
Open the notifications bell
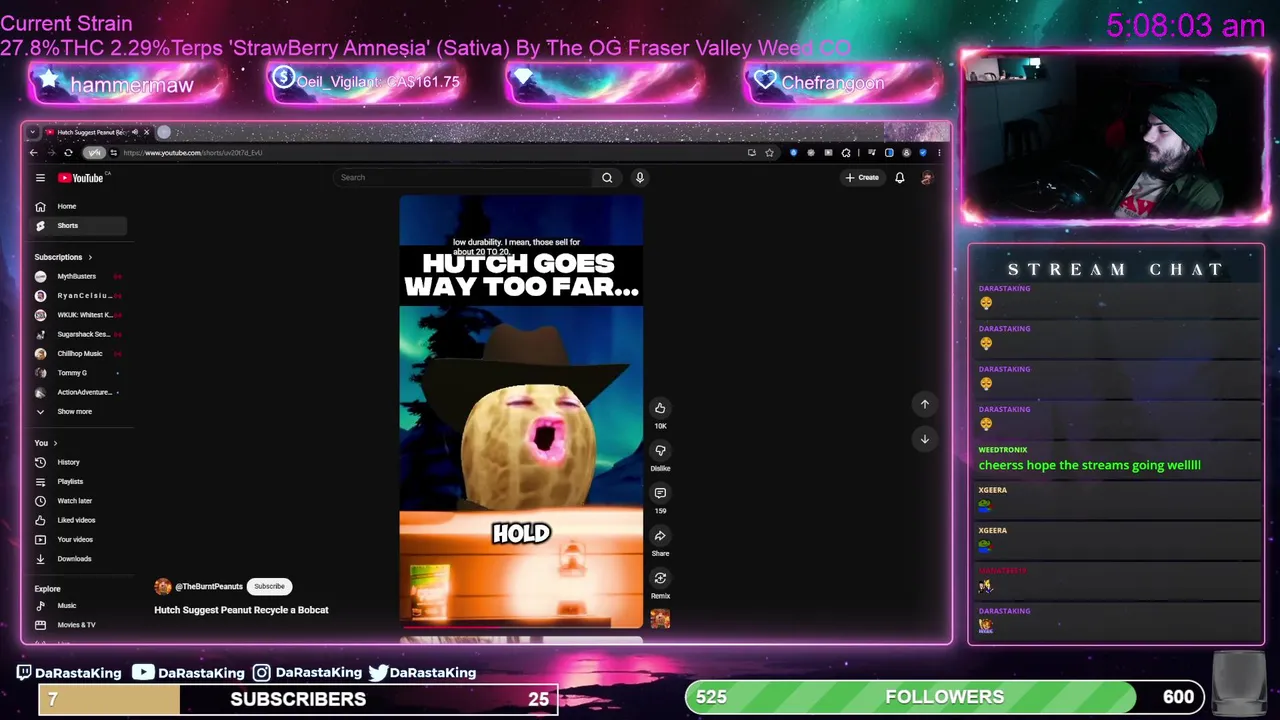click(899, 178)
